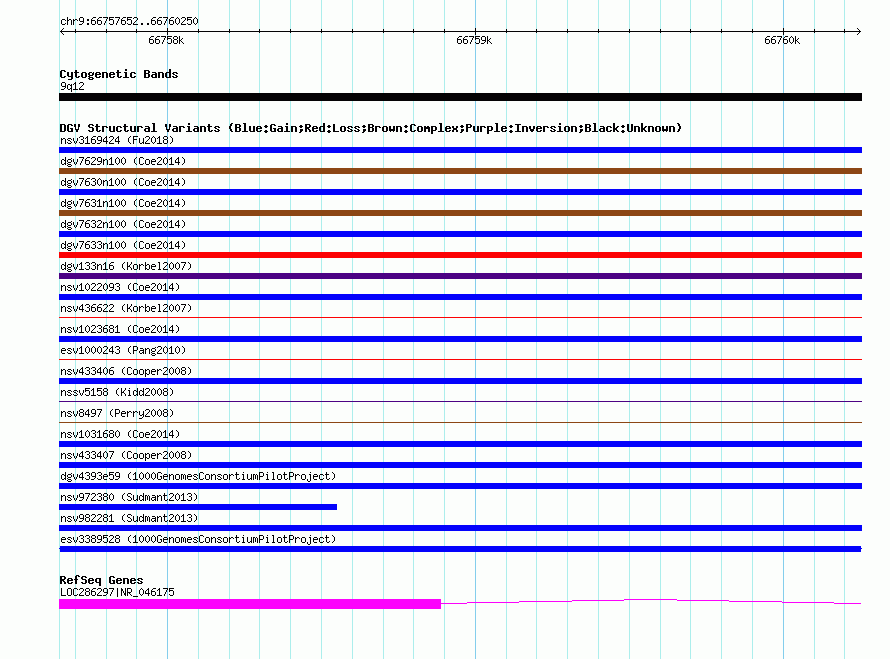Click the blue bar under nsv433406

click(460, 381)
